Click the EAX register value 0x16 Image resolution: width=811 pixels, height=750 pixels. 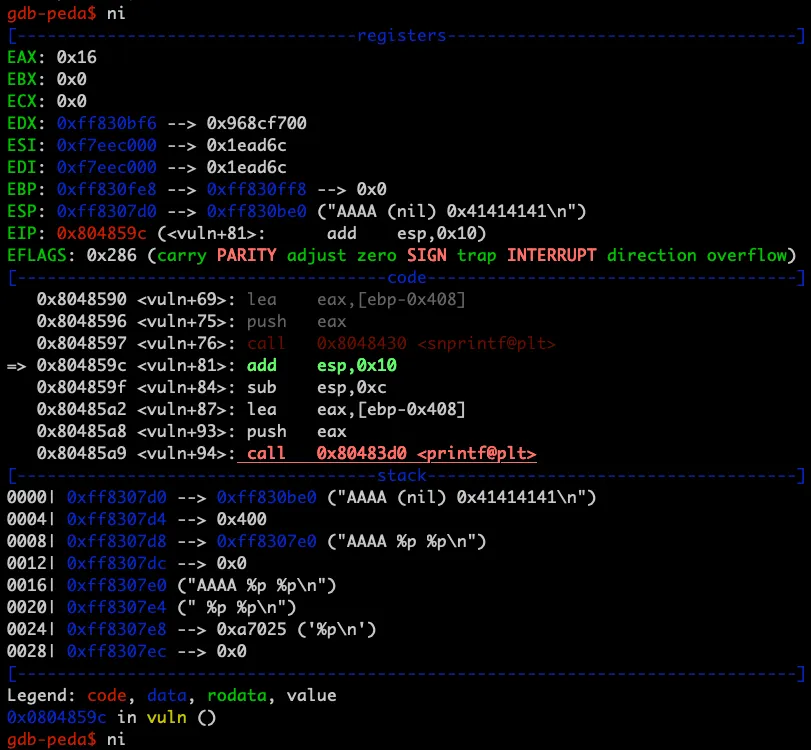pos(77,57)
